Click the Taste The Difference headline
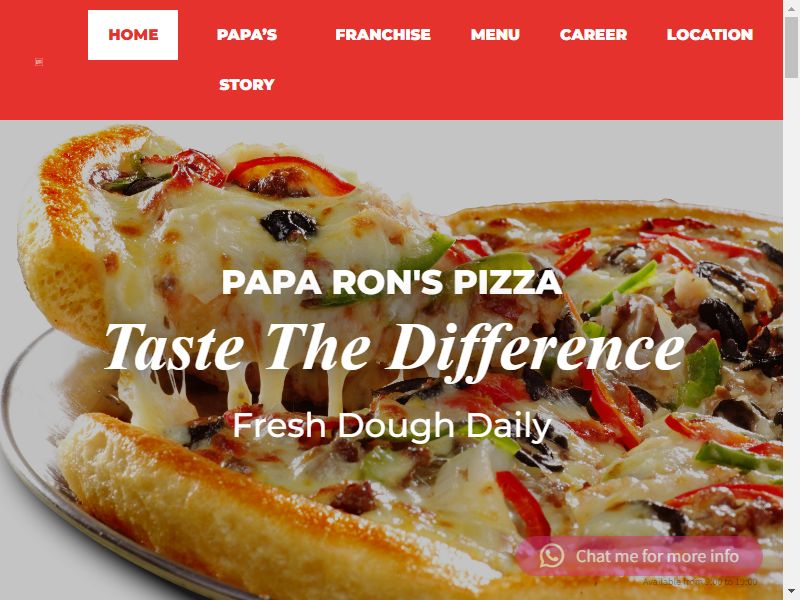Viewport: 800px width, 600px height. (394, 348)
